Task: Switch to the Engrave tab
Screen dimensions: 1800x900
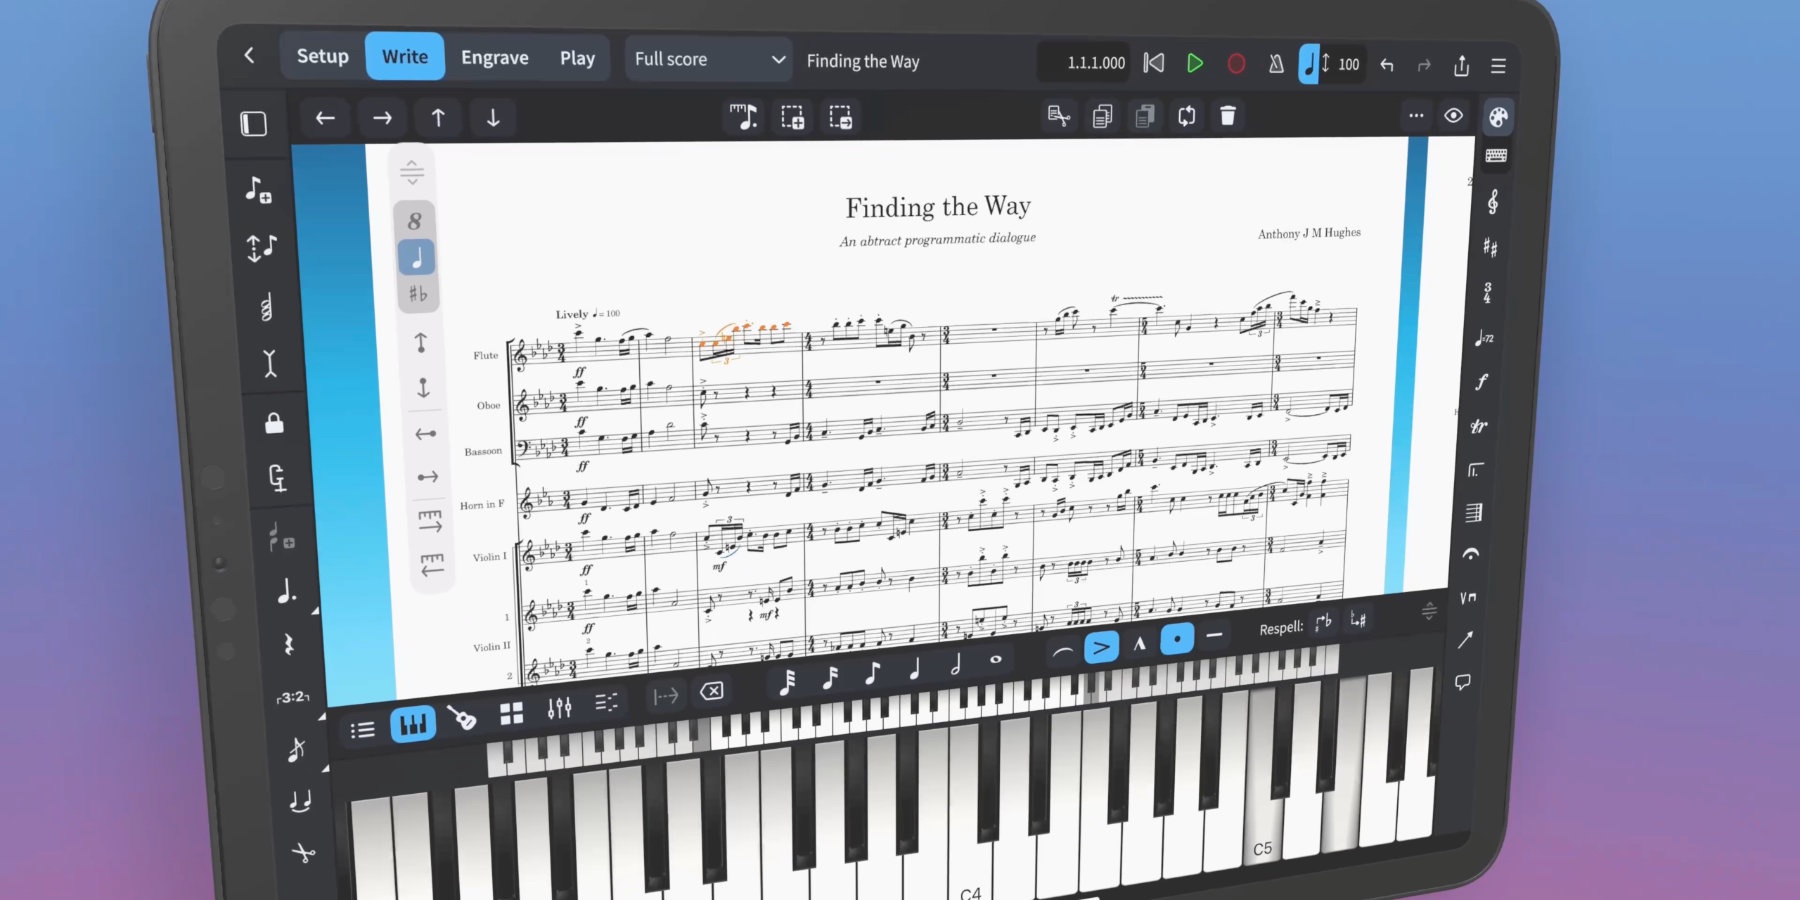Action: click(494, 58)
